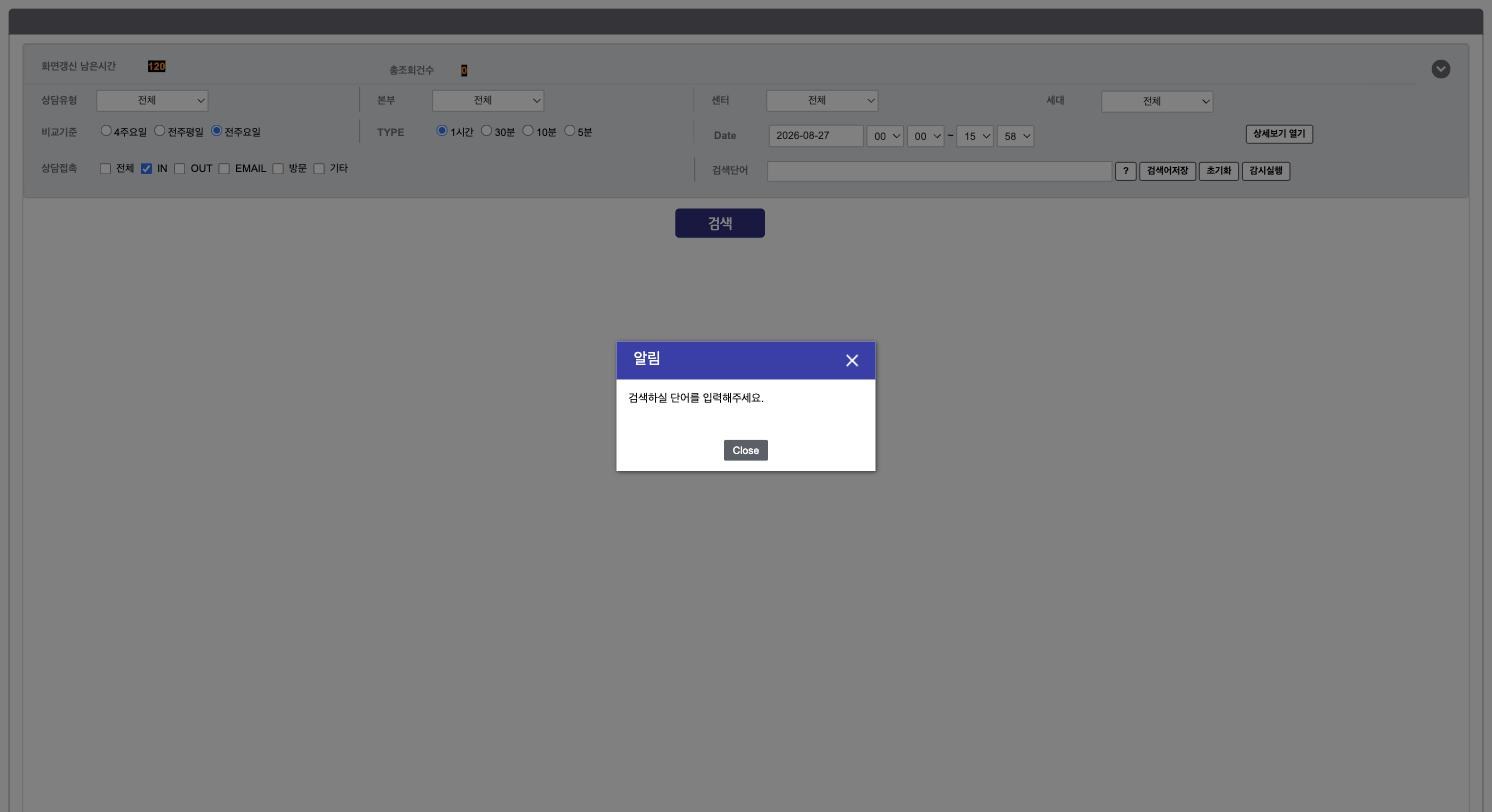Check the OUT checkbox
1492x812 pixels.
click(180, 169)
